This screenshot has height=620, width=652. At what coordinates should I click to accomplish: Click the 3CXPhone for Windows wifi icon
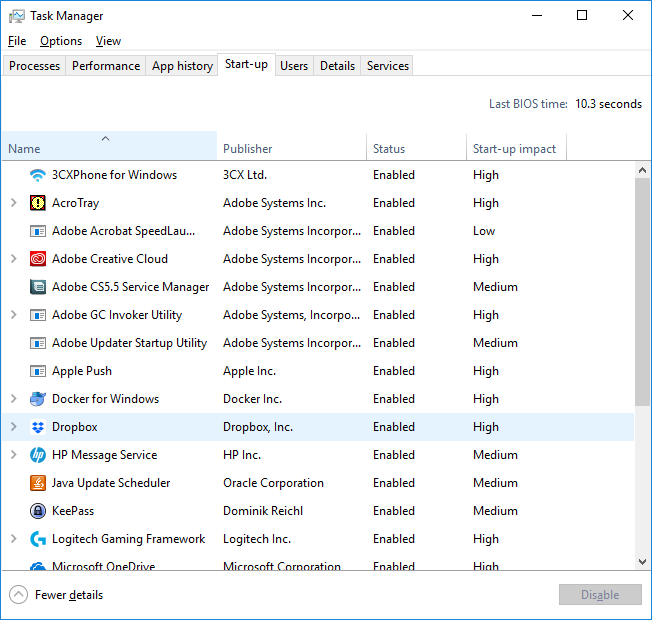[x=38, y=175]
